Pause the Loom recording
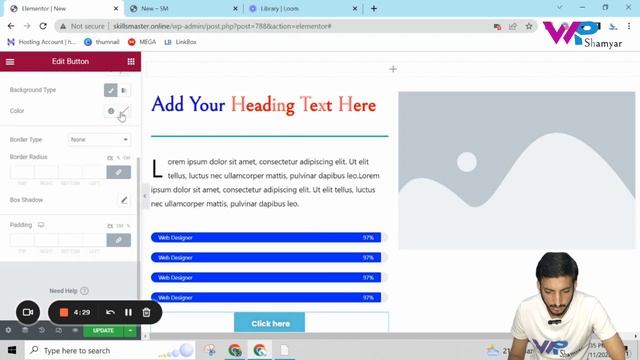 (128, 312)
